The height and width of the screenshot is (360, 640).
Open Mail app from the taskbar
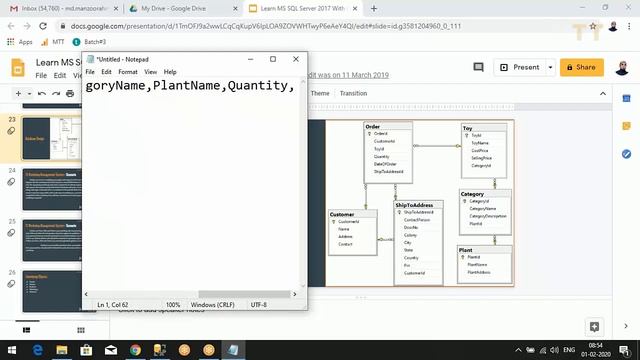pyautogui.click(x=111, y=350)
